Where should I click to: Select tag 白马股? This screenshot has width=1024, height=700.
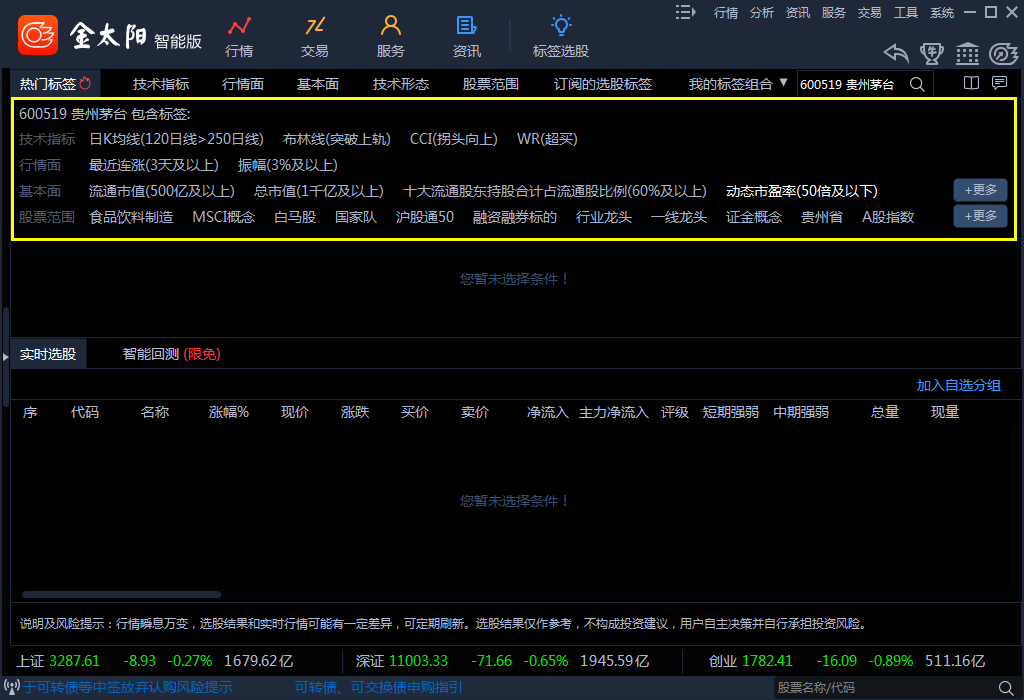pyautogui.click(x=295, y=217)
